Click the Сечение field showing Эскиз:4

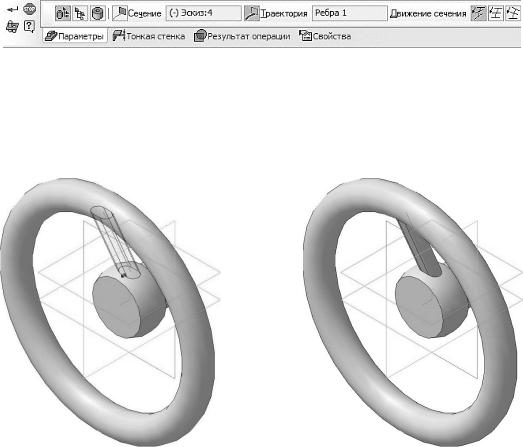[x=203, y=13]
